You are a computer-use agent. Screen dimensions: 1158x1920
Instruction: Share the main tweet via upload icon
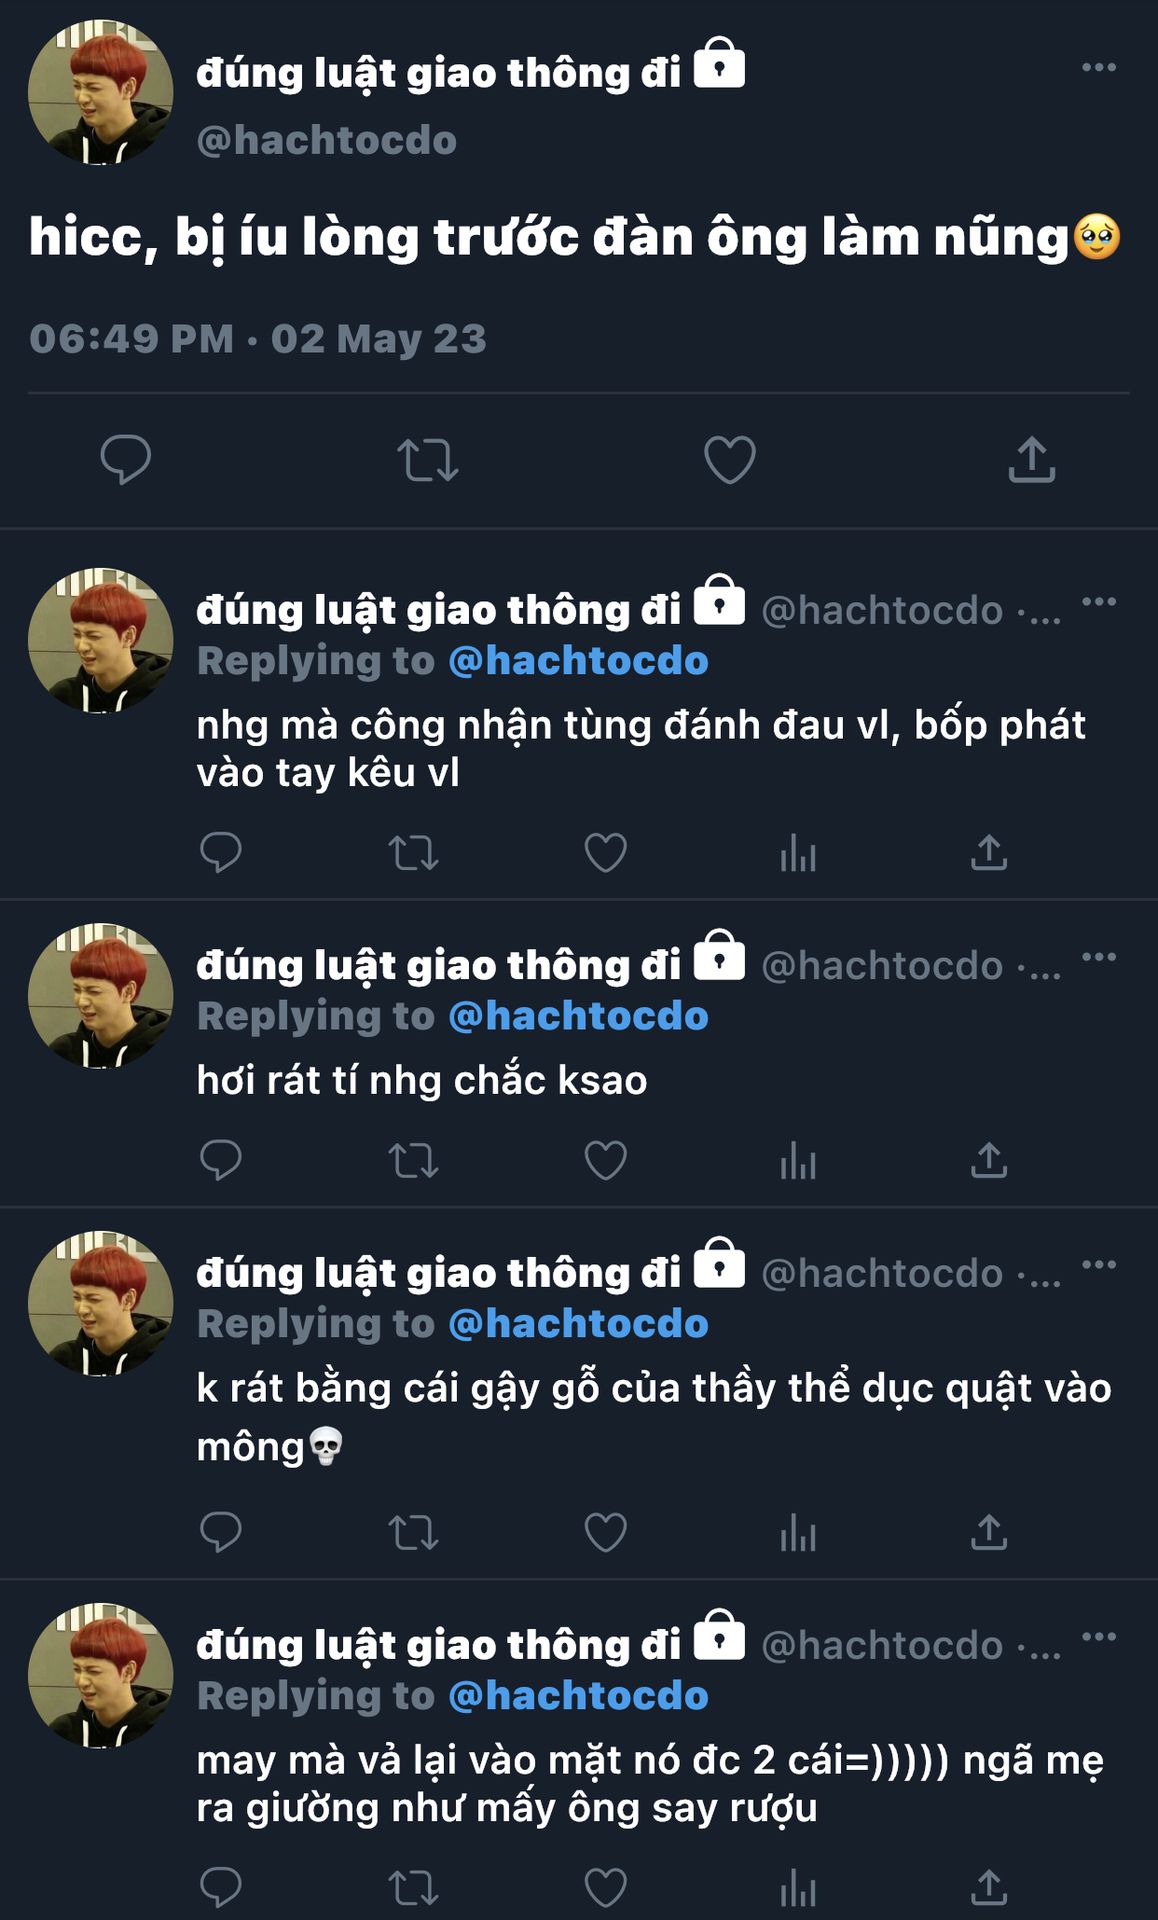tap(1032, 460)
